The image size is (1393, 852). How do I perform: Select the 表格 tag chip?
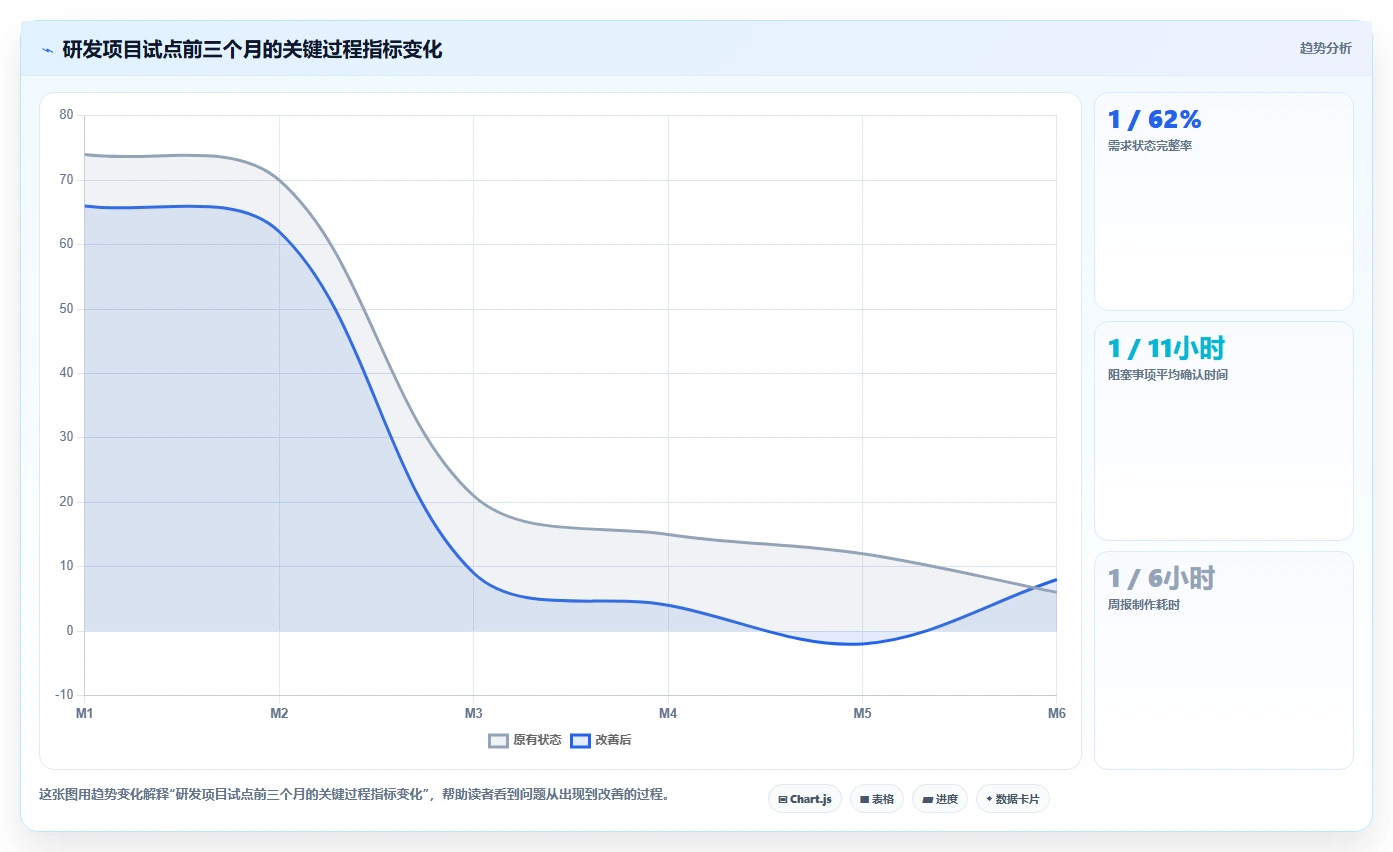[x=877, y=799]
